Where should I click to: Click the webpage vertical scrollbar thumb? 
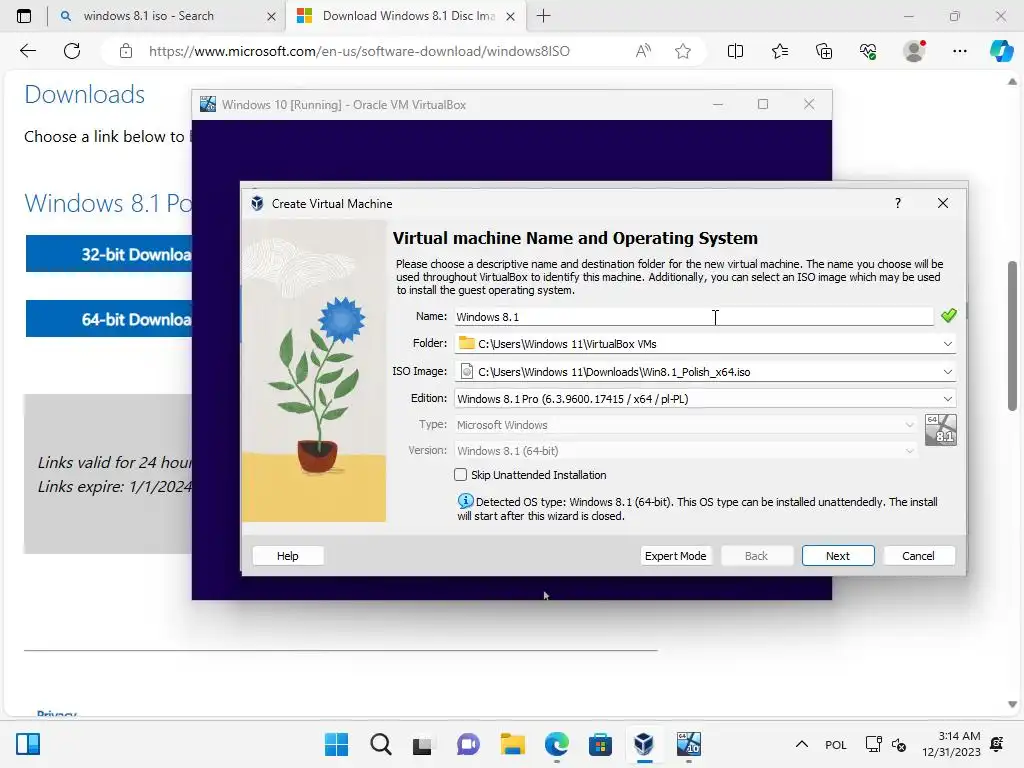(1012, 336)
